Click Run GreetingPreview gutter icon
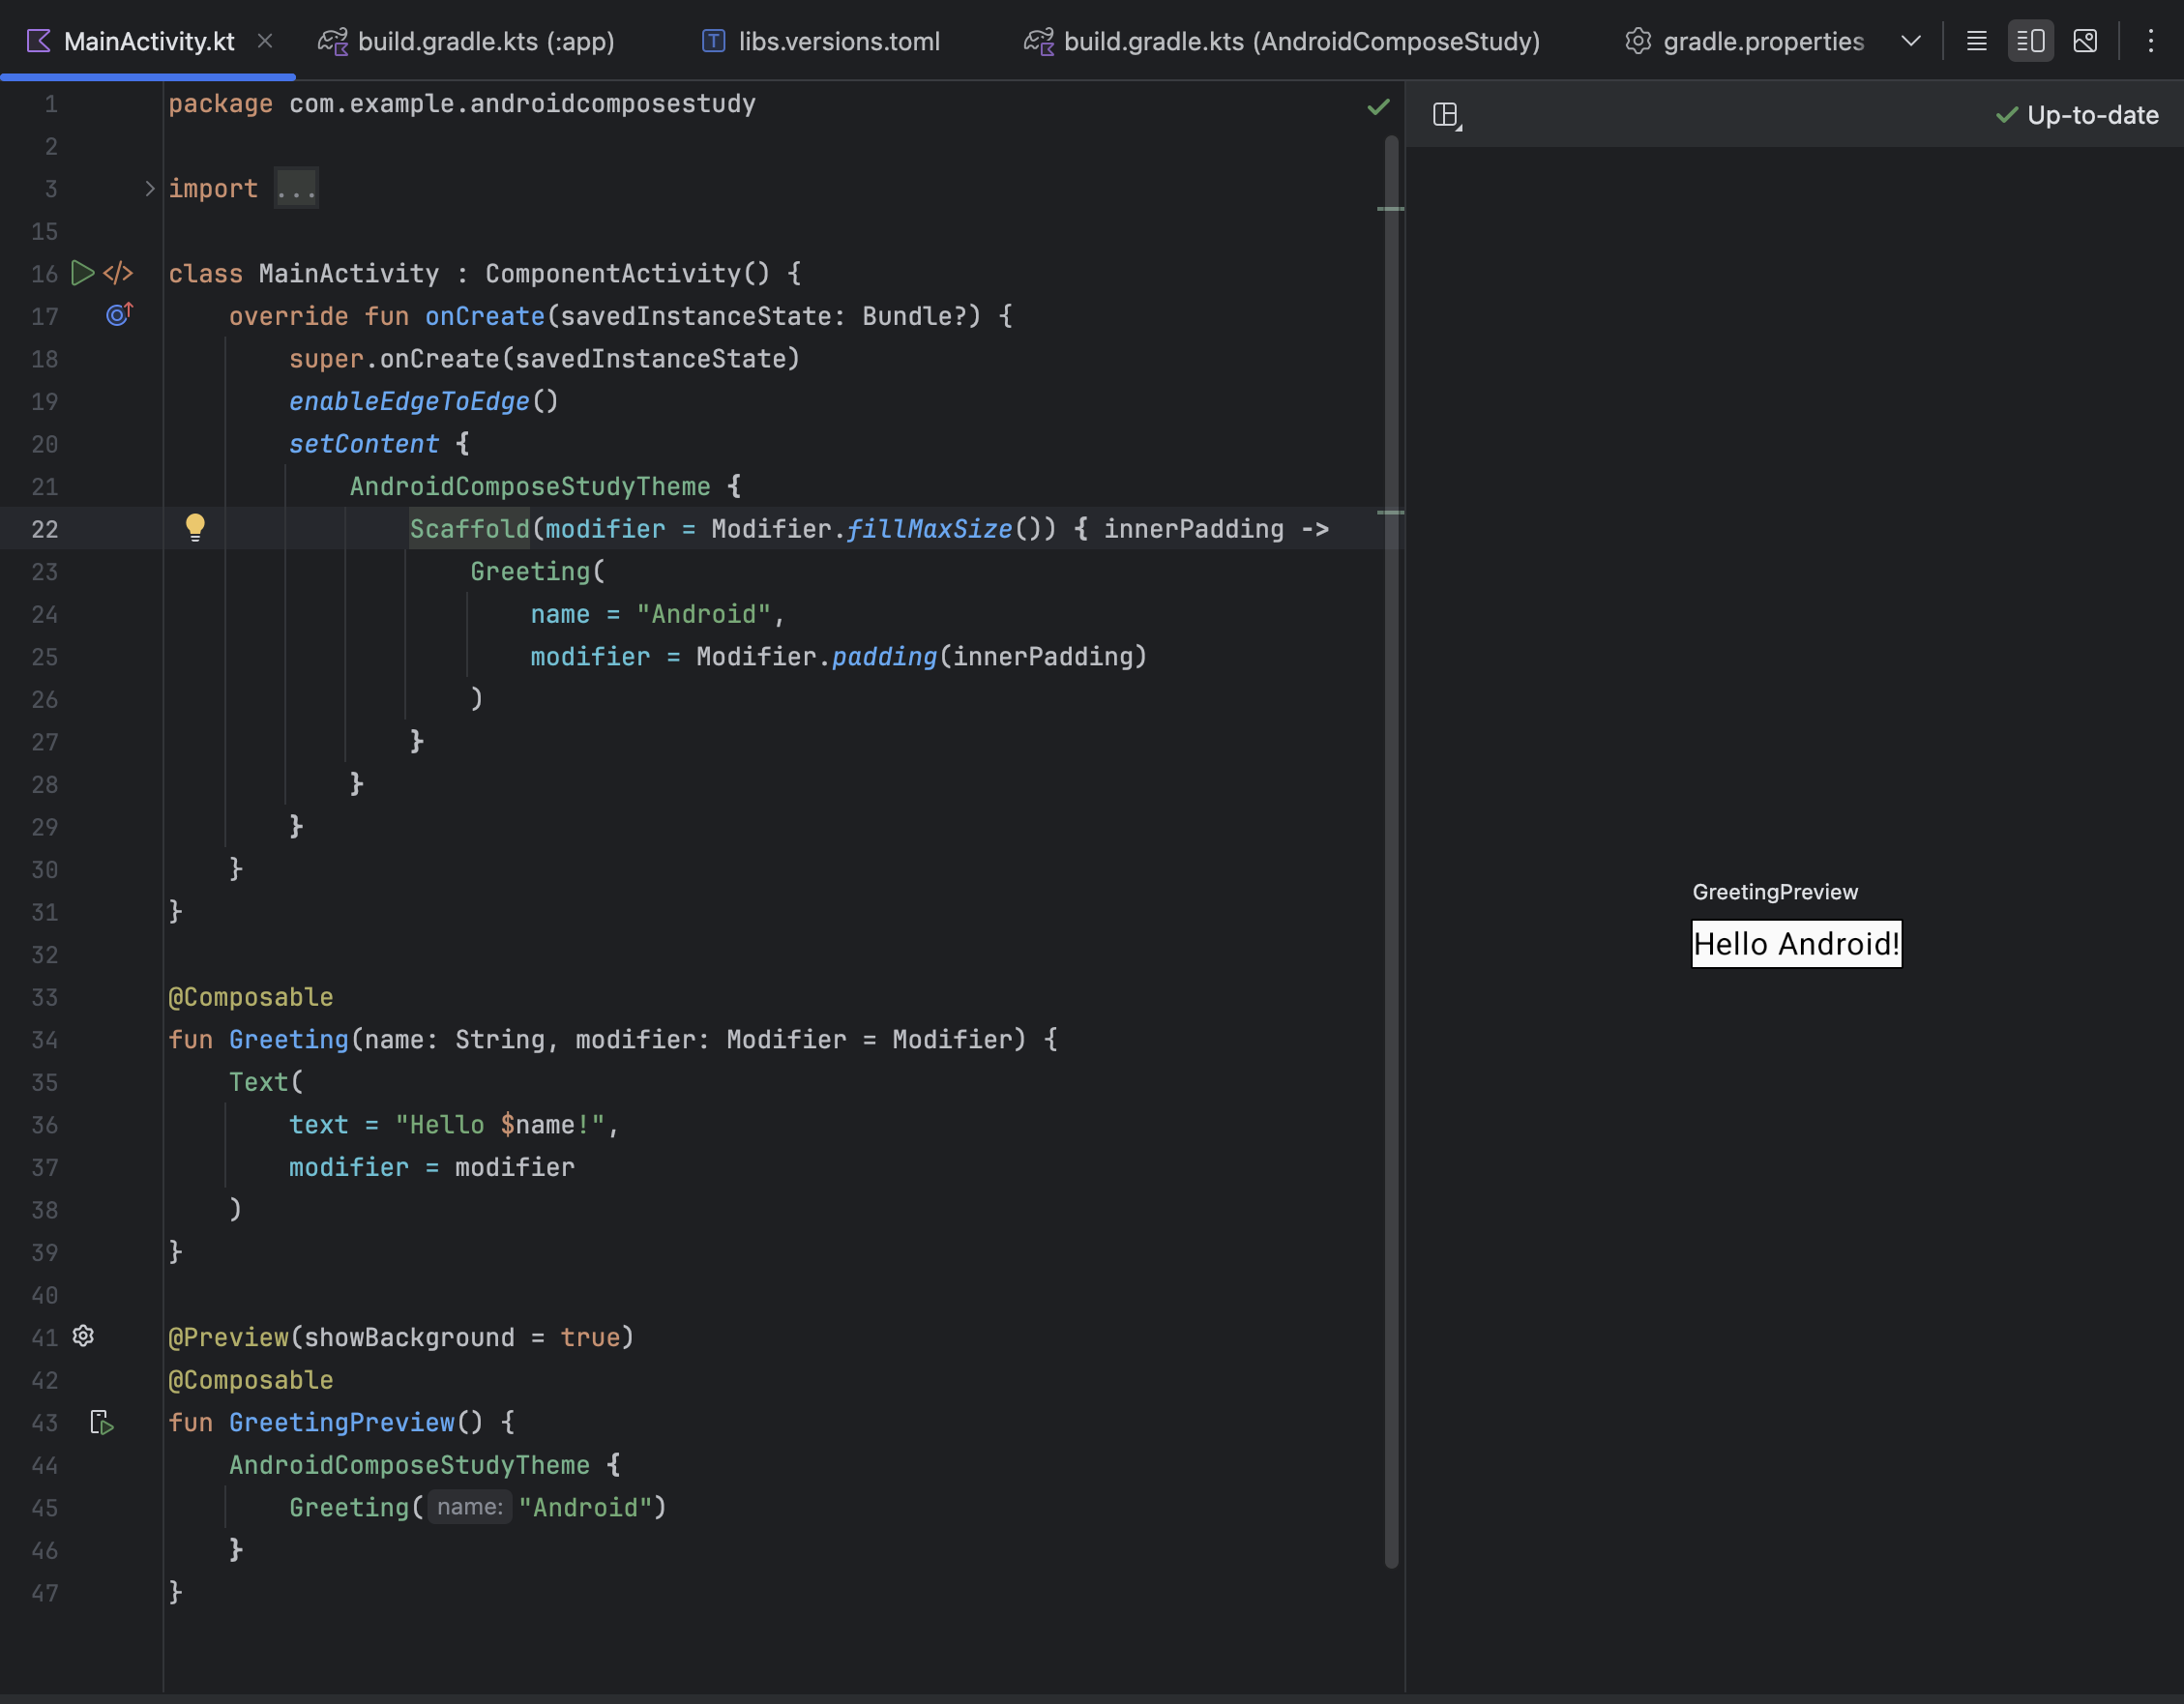Screen dimensions: 2184x1704 [102, 1422]
